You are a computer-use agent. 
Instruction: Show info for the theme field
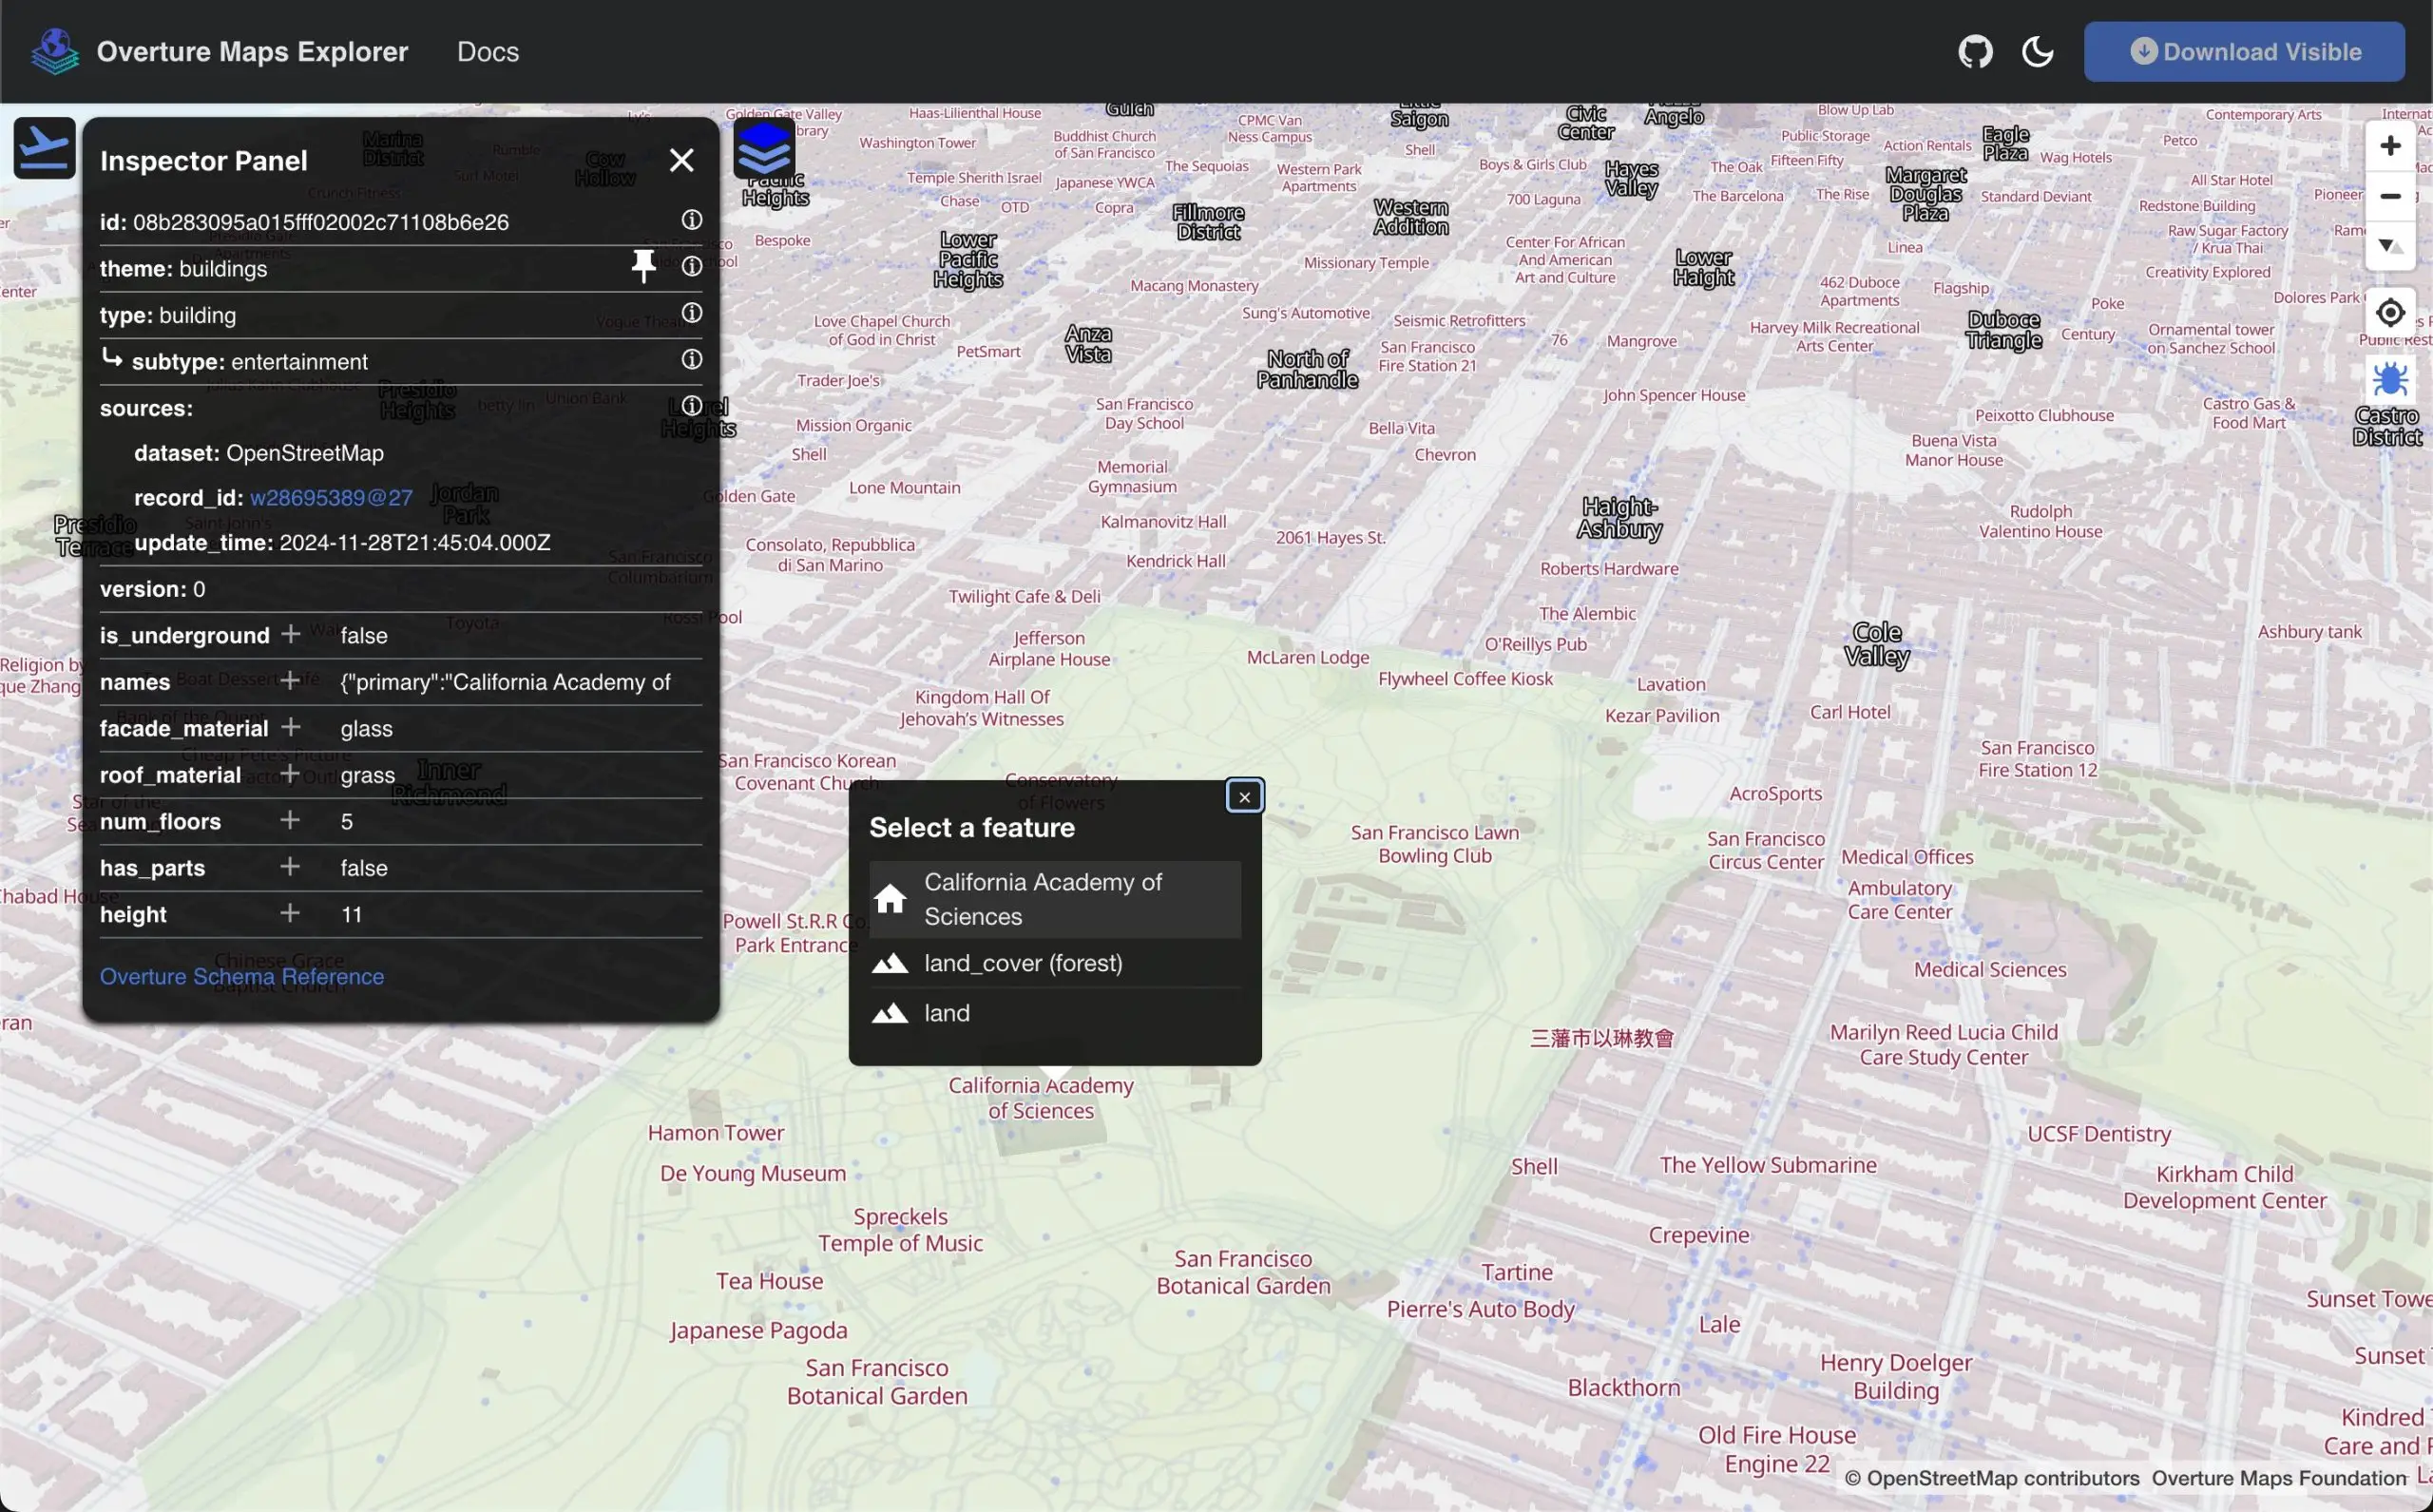click(x=691, y=266)
